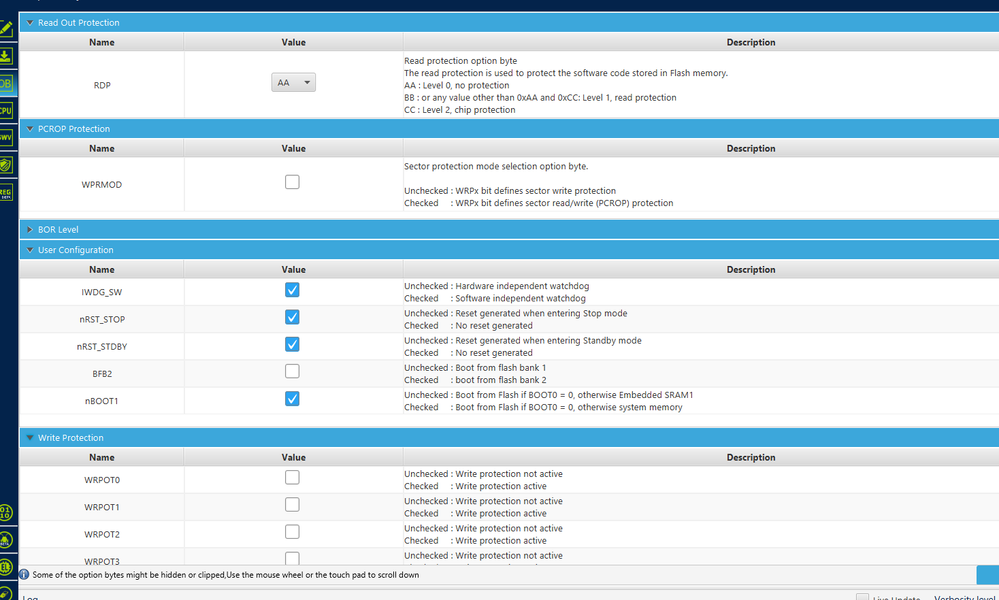Select the nRST_STDBY name cell
The height and width of the screenshot is (600, 999).
102,346
